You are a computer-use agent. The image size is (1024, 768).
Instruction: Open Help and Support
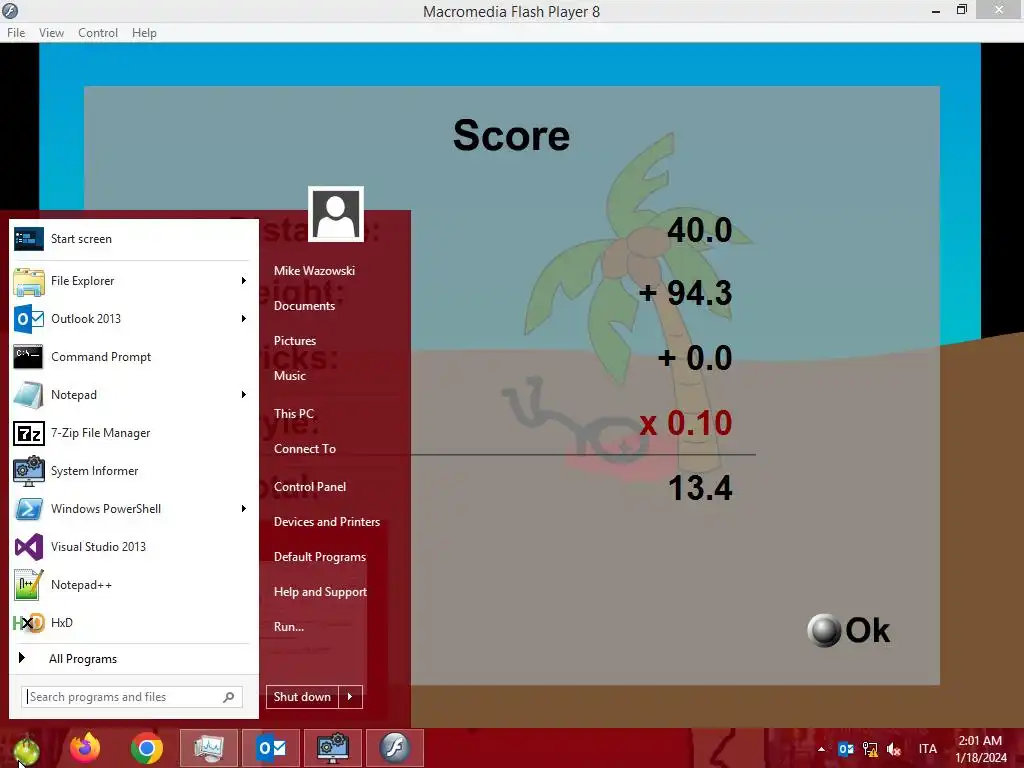pyautogui.click(x=320, y=592)
